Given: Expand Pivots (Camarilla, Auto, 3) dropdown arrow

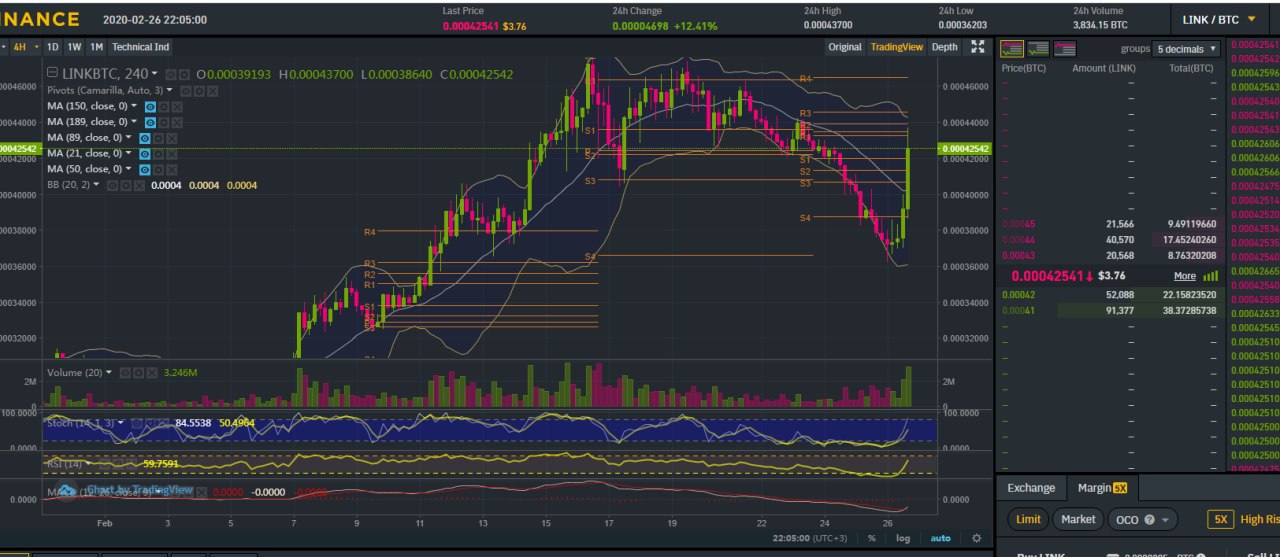Looking at the screenshot, I should [170, 90].
